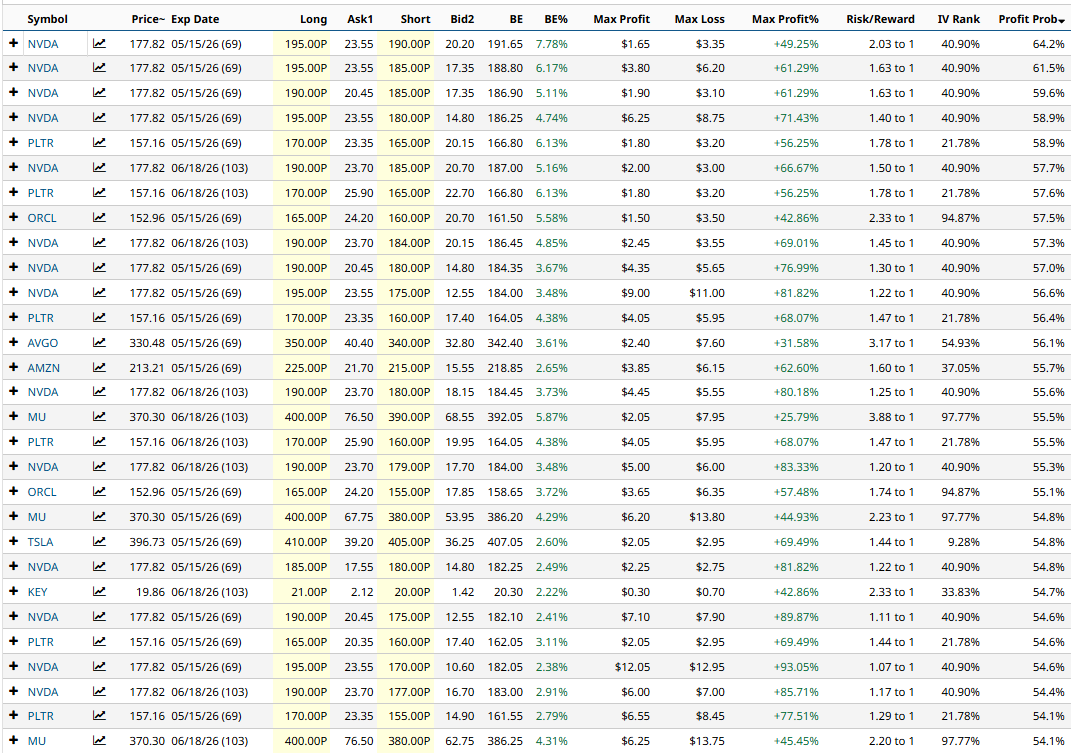Open the chart icon for the KEY row
Viewport: 1071px width, 753px height.
99,592
